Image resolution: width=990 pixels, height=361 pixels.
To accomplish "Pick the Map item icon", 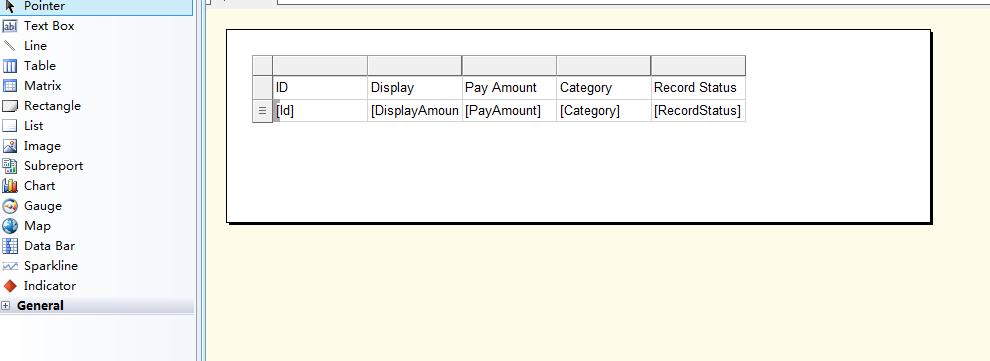I will (x=10, y=226).
